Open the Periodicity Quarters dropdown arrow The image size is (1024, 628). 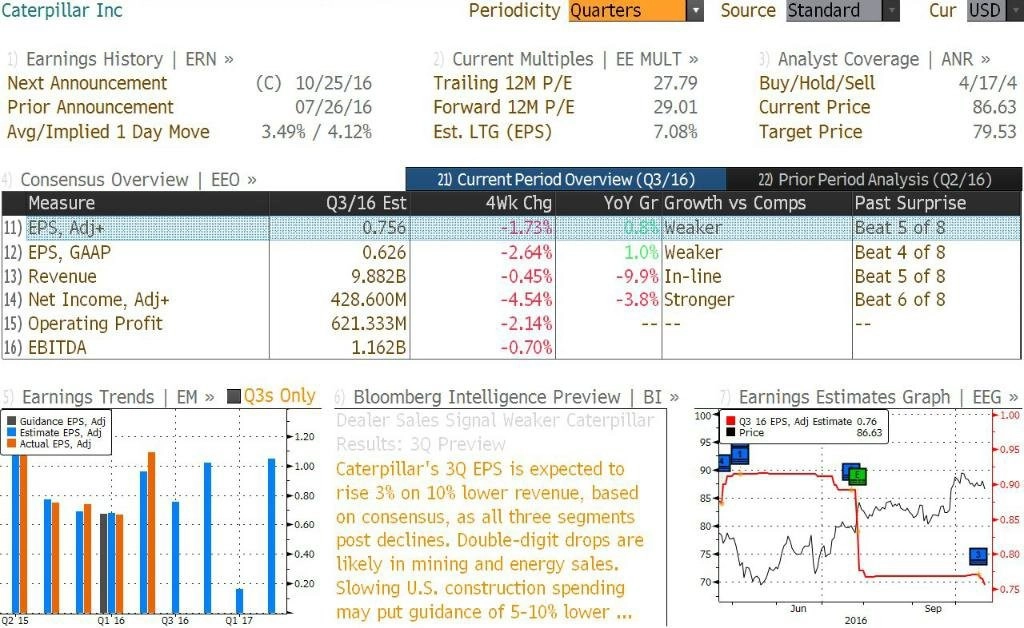coord(696,10)
